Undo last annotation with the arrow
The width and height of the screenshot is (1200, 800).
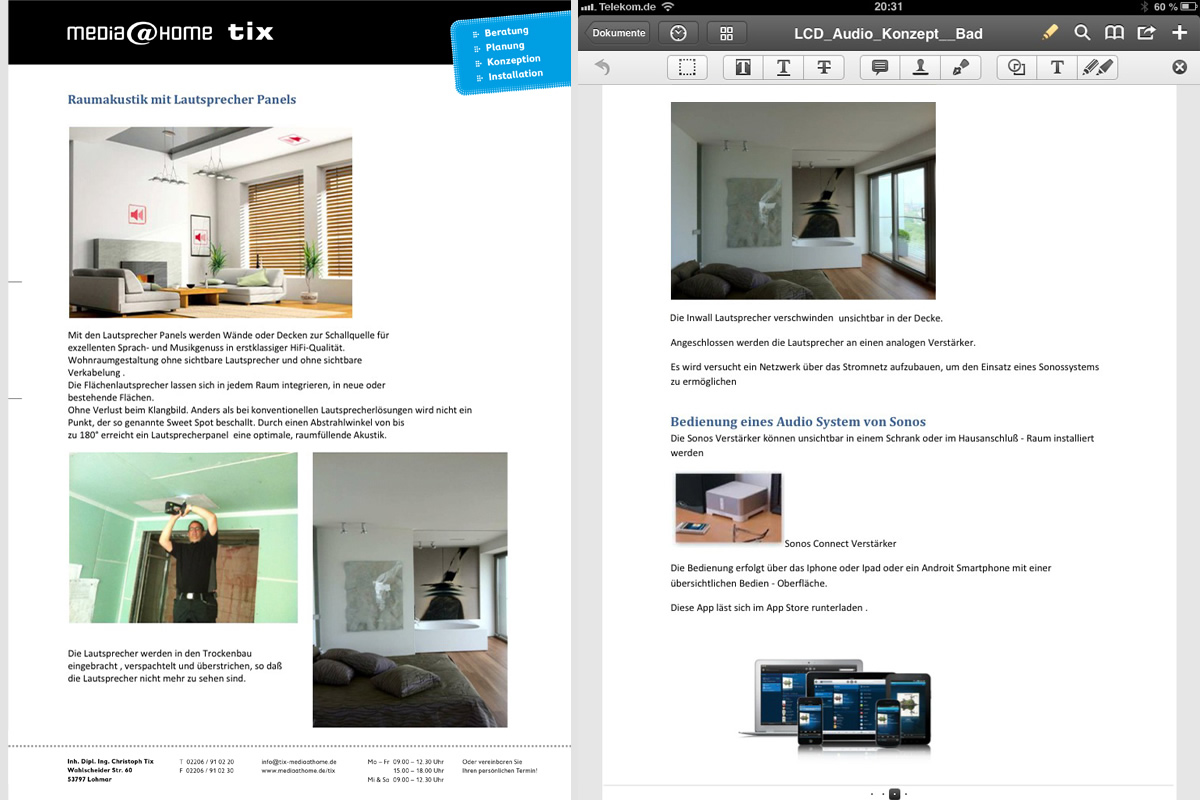(x=602, y=67)
